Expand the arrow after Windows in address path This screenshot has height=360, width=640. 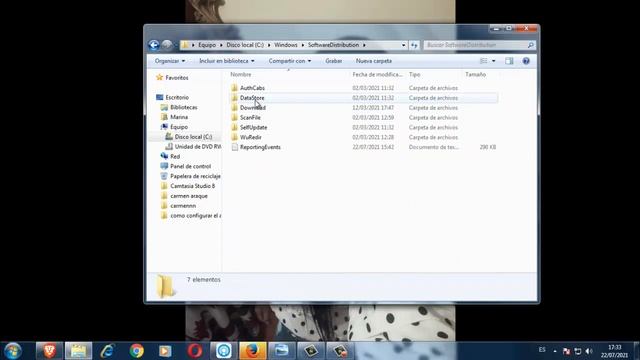coord(303,45)
